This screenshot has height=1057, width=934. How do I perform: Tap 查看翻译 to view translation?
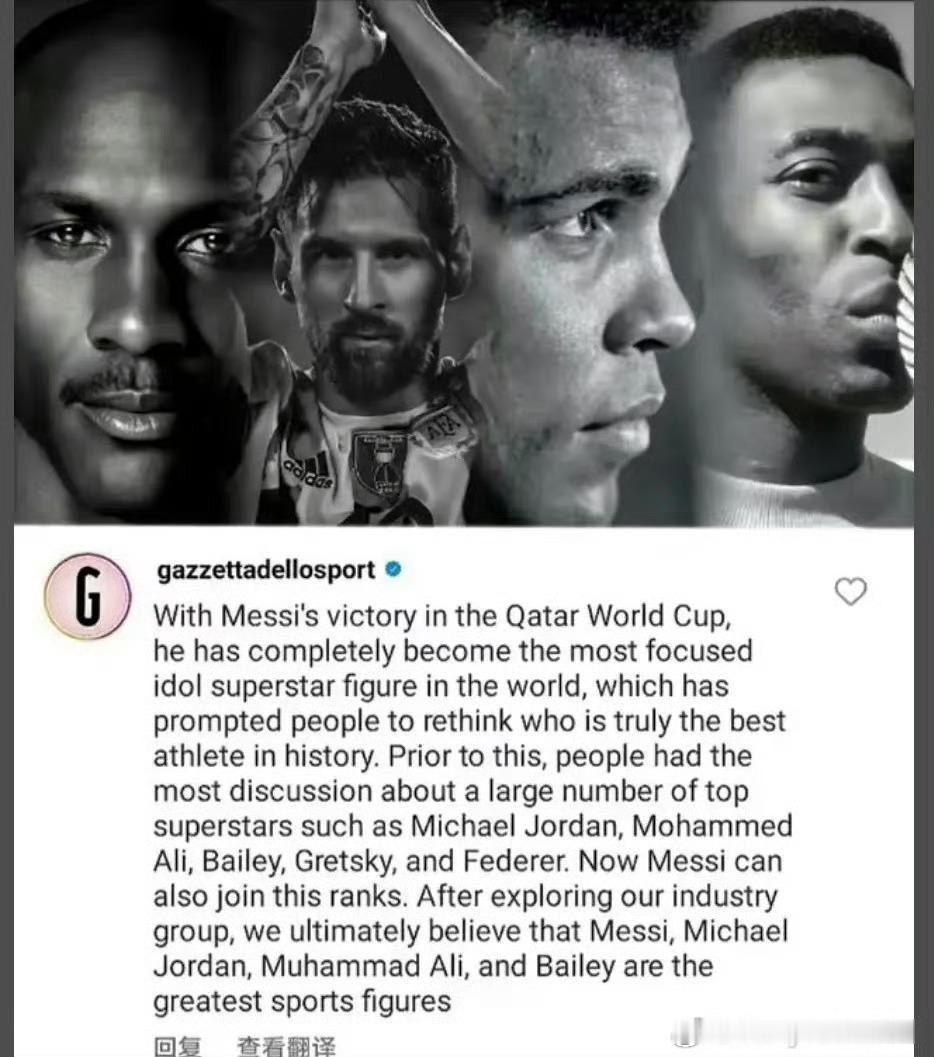(x=286, y=1046)
